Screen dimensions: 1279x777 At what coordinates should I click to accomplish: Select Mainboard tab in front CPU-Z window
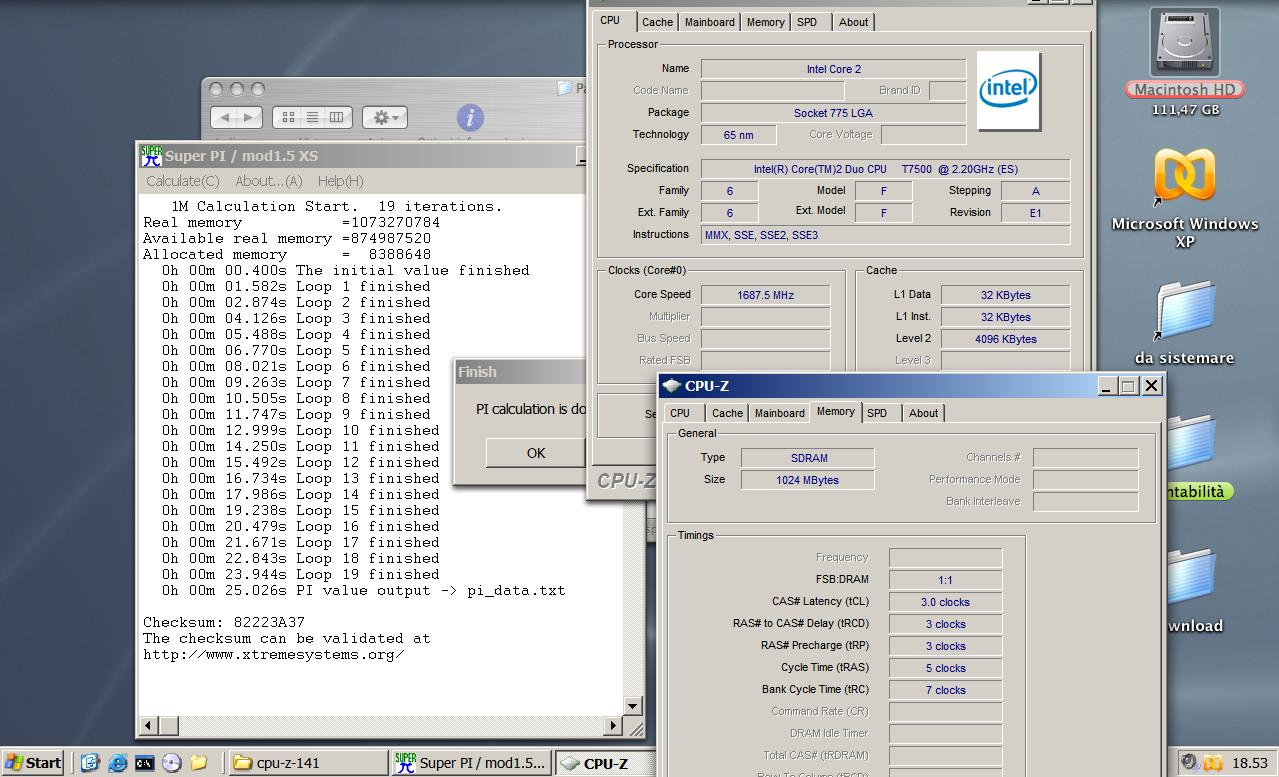[779, 413]
